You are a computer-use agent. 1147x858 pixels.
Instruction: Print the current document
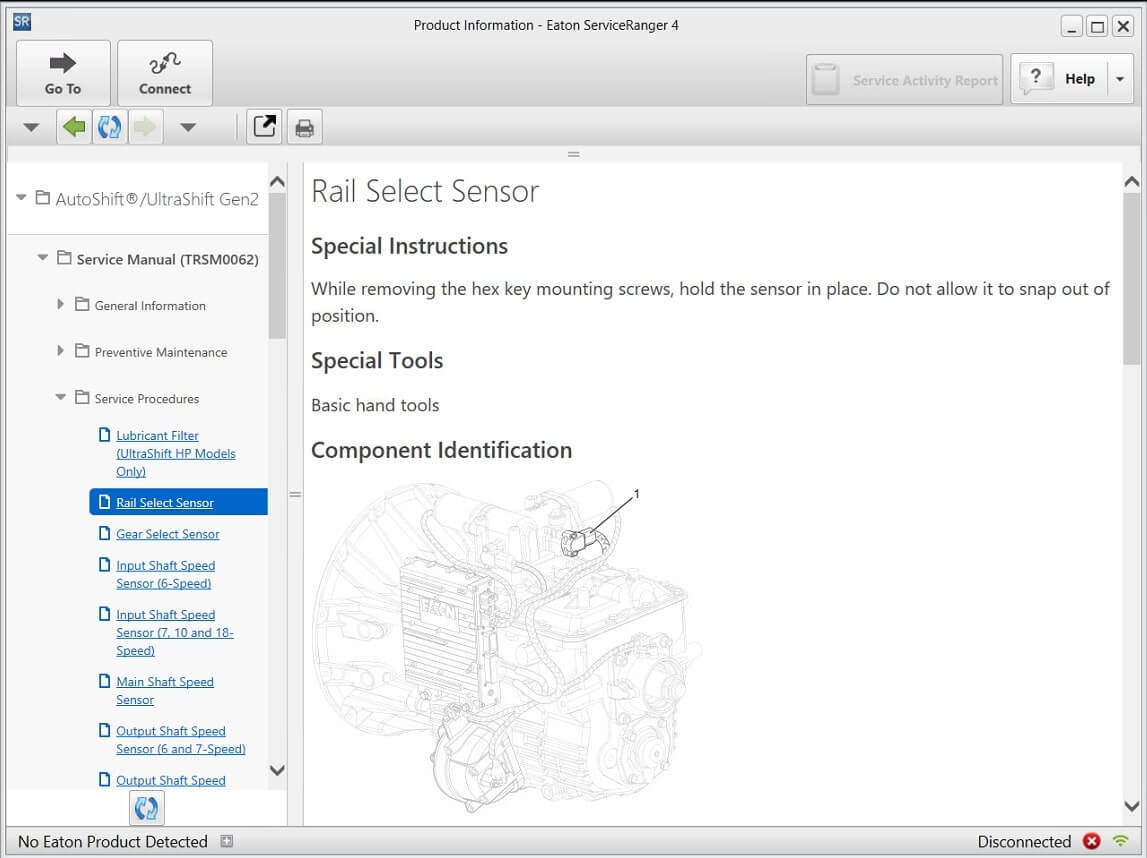(304, 128)
